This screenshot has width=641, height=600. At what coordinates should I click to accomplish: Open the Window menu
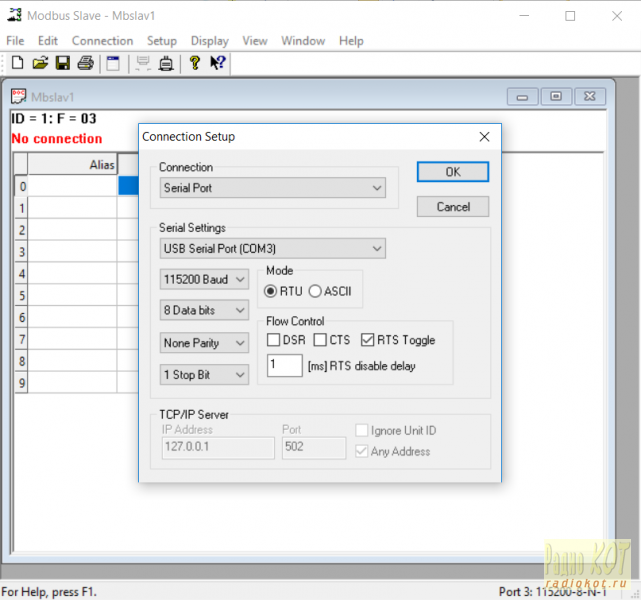303,41
